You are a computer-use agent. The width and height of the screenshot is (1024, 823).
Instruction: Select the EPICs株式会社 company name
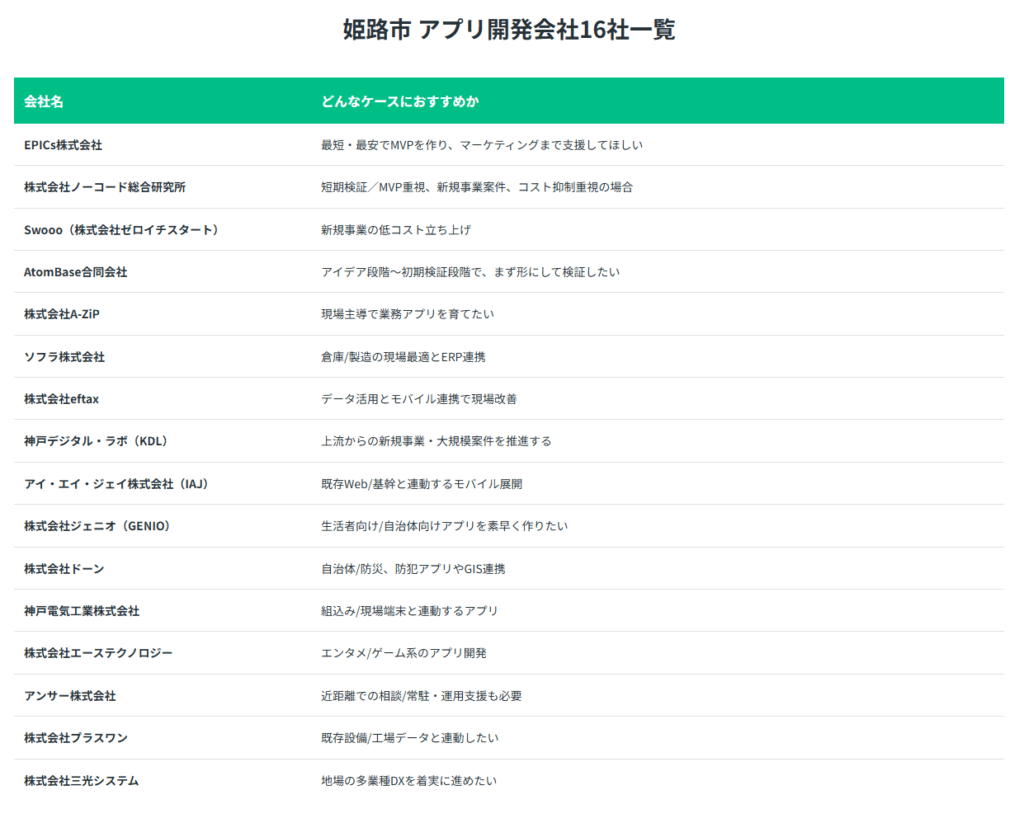pos(63,145)
